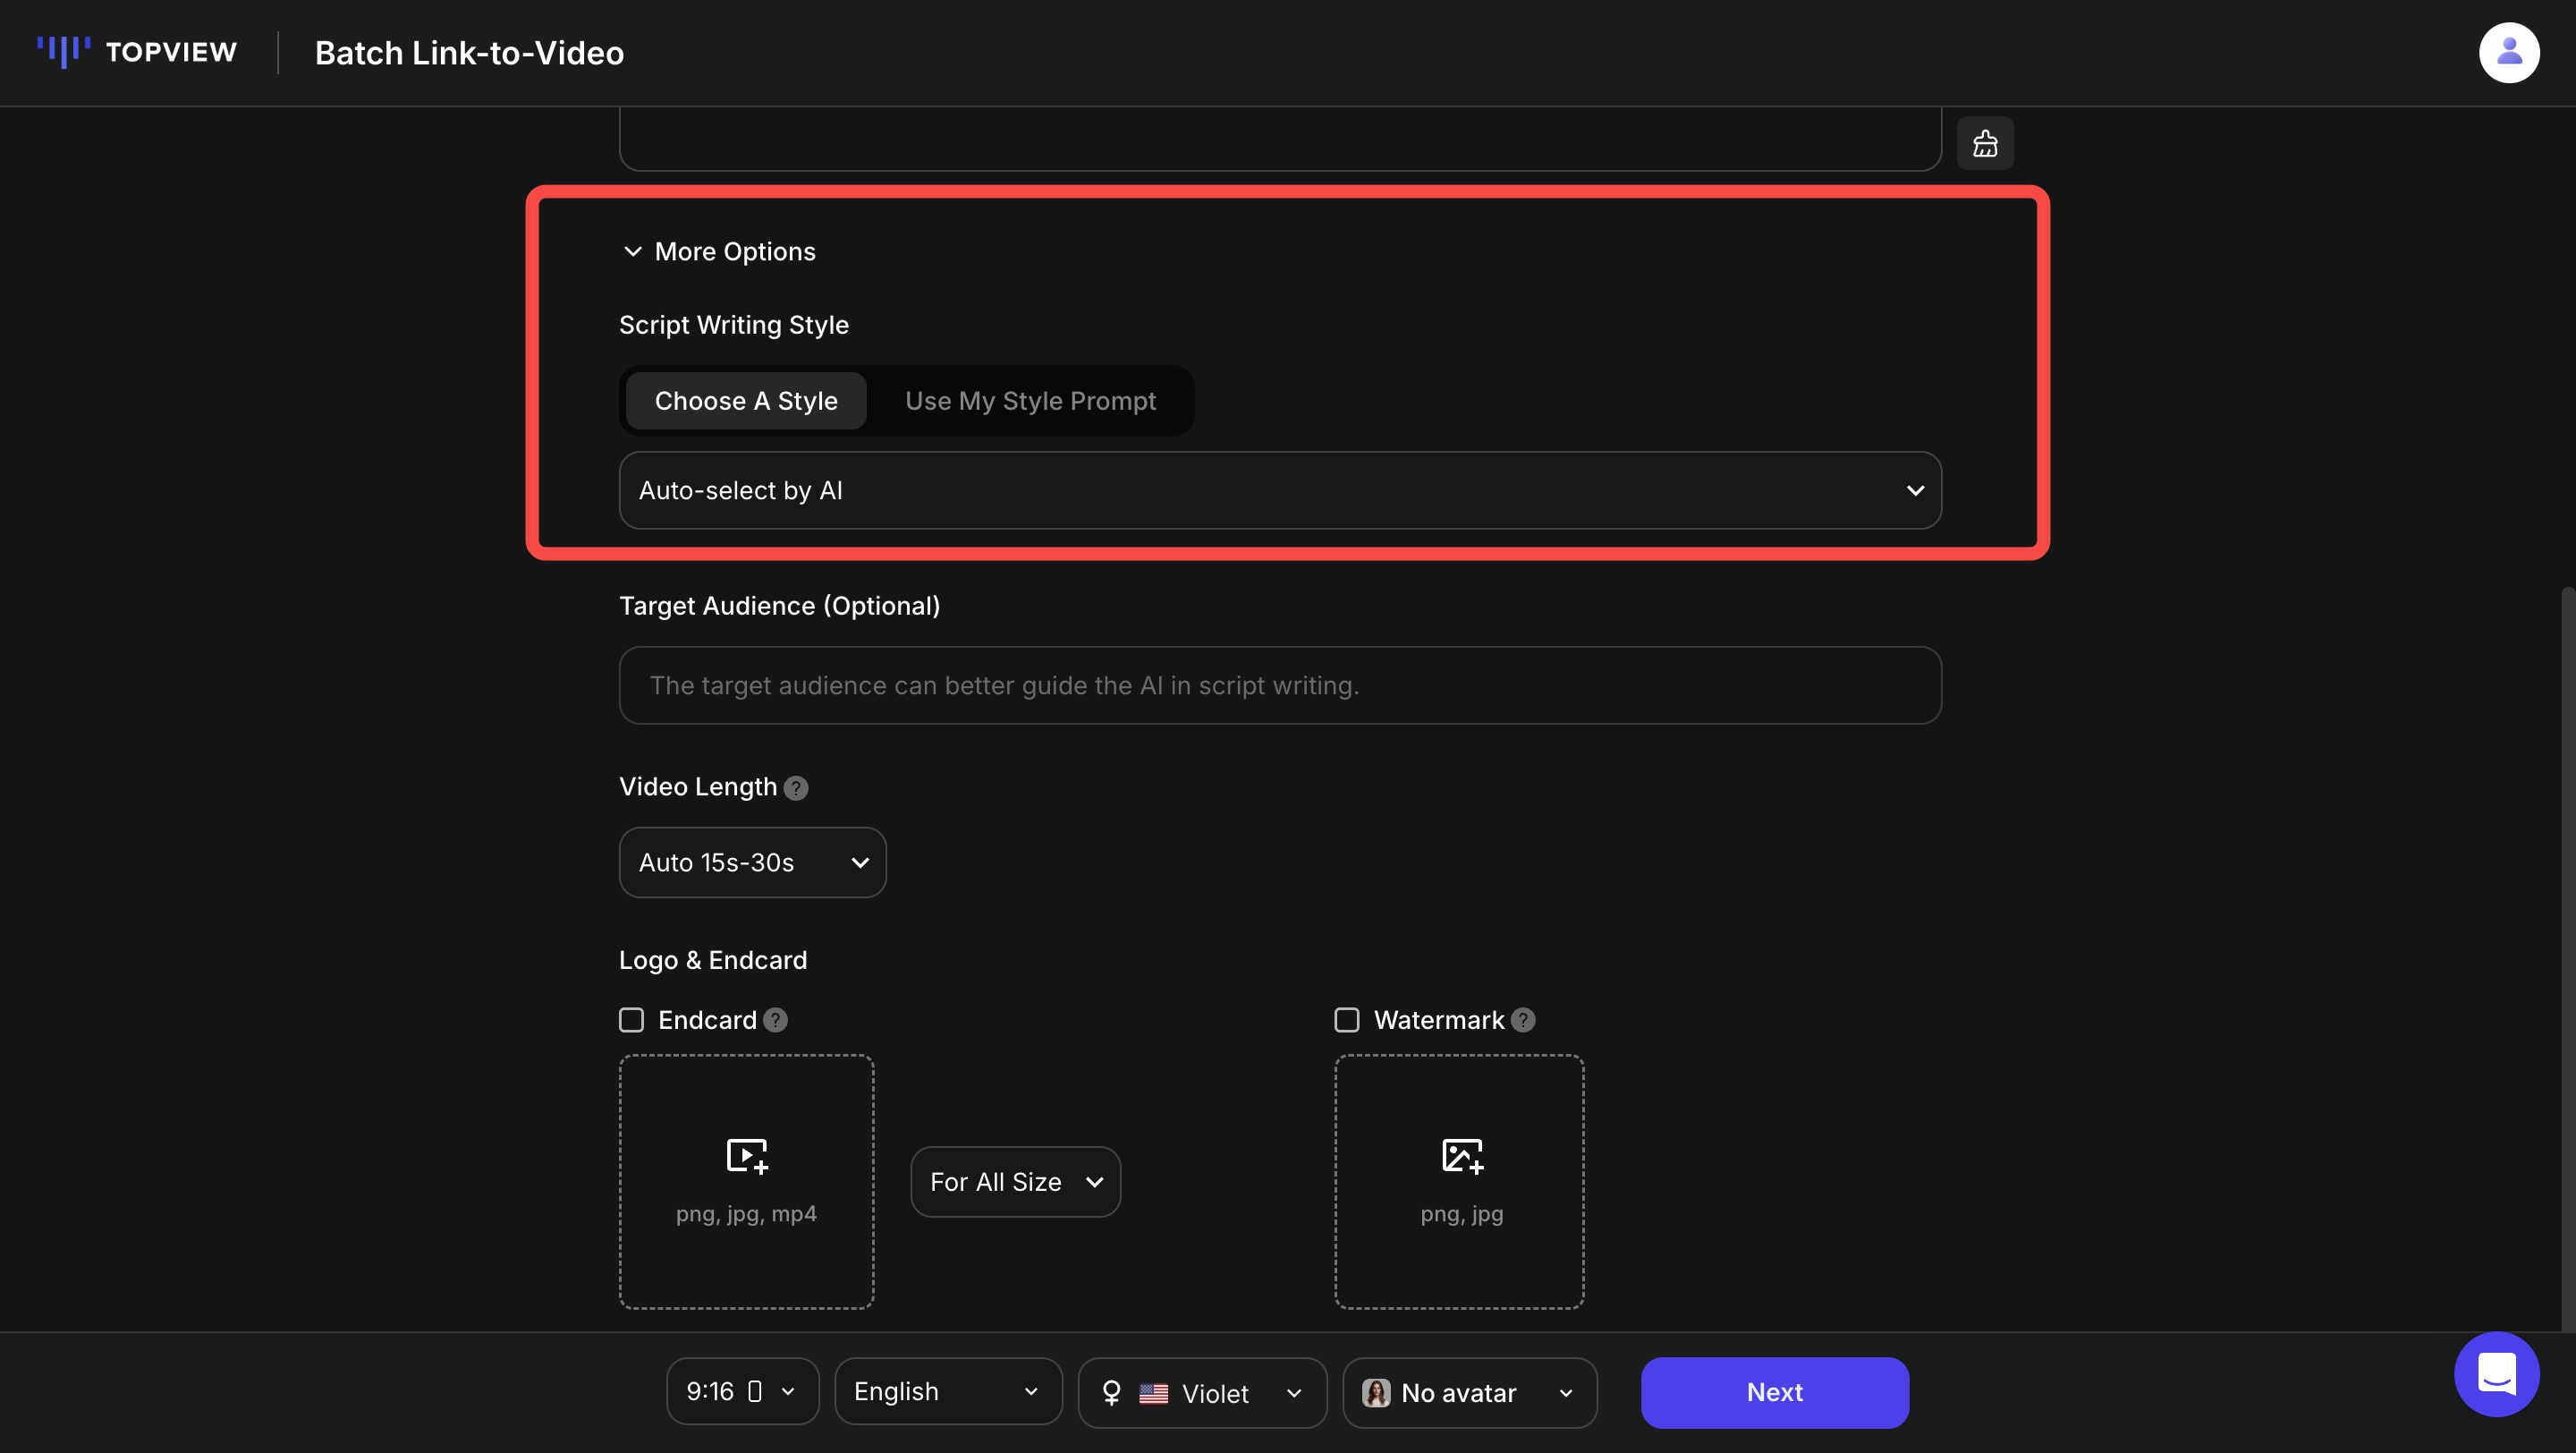Click the Endcard help question icon
2576x1453 pixels.
[x=775, y=1020]
